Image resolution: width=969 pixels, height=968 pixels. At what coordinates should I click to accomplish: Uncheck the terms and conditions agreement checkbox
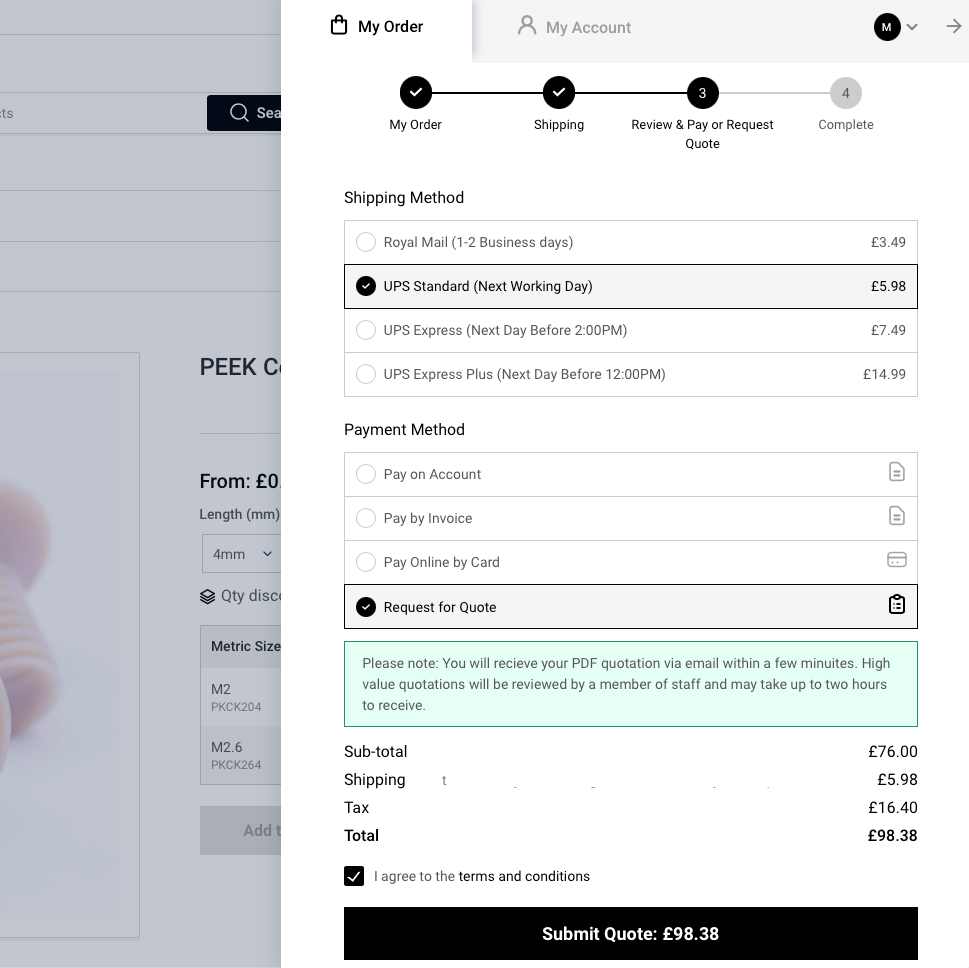point(354,876)
